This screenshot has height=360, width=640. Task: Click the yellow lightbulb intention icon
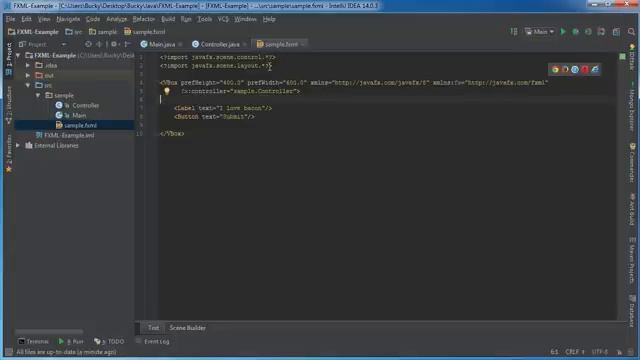[x=167, y=91]
